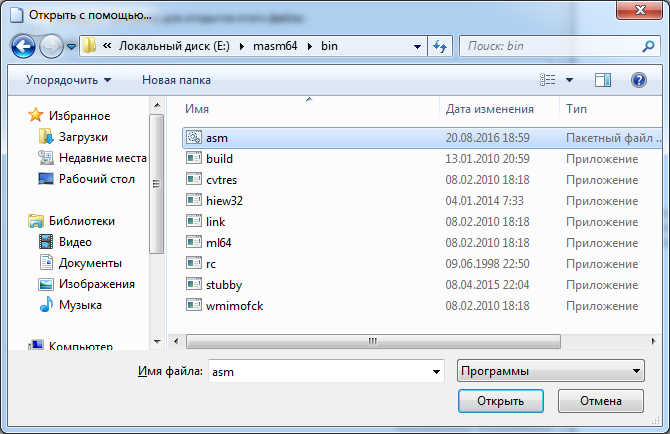Open the Загрузки folder in Избранное
The width and height of the screenshot is (670, 434).
point(83,137)
